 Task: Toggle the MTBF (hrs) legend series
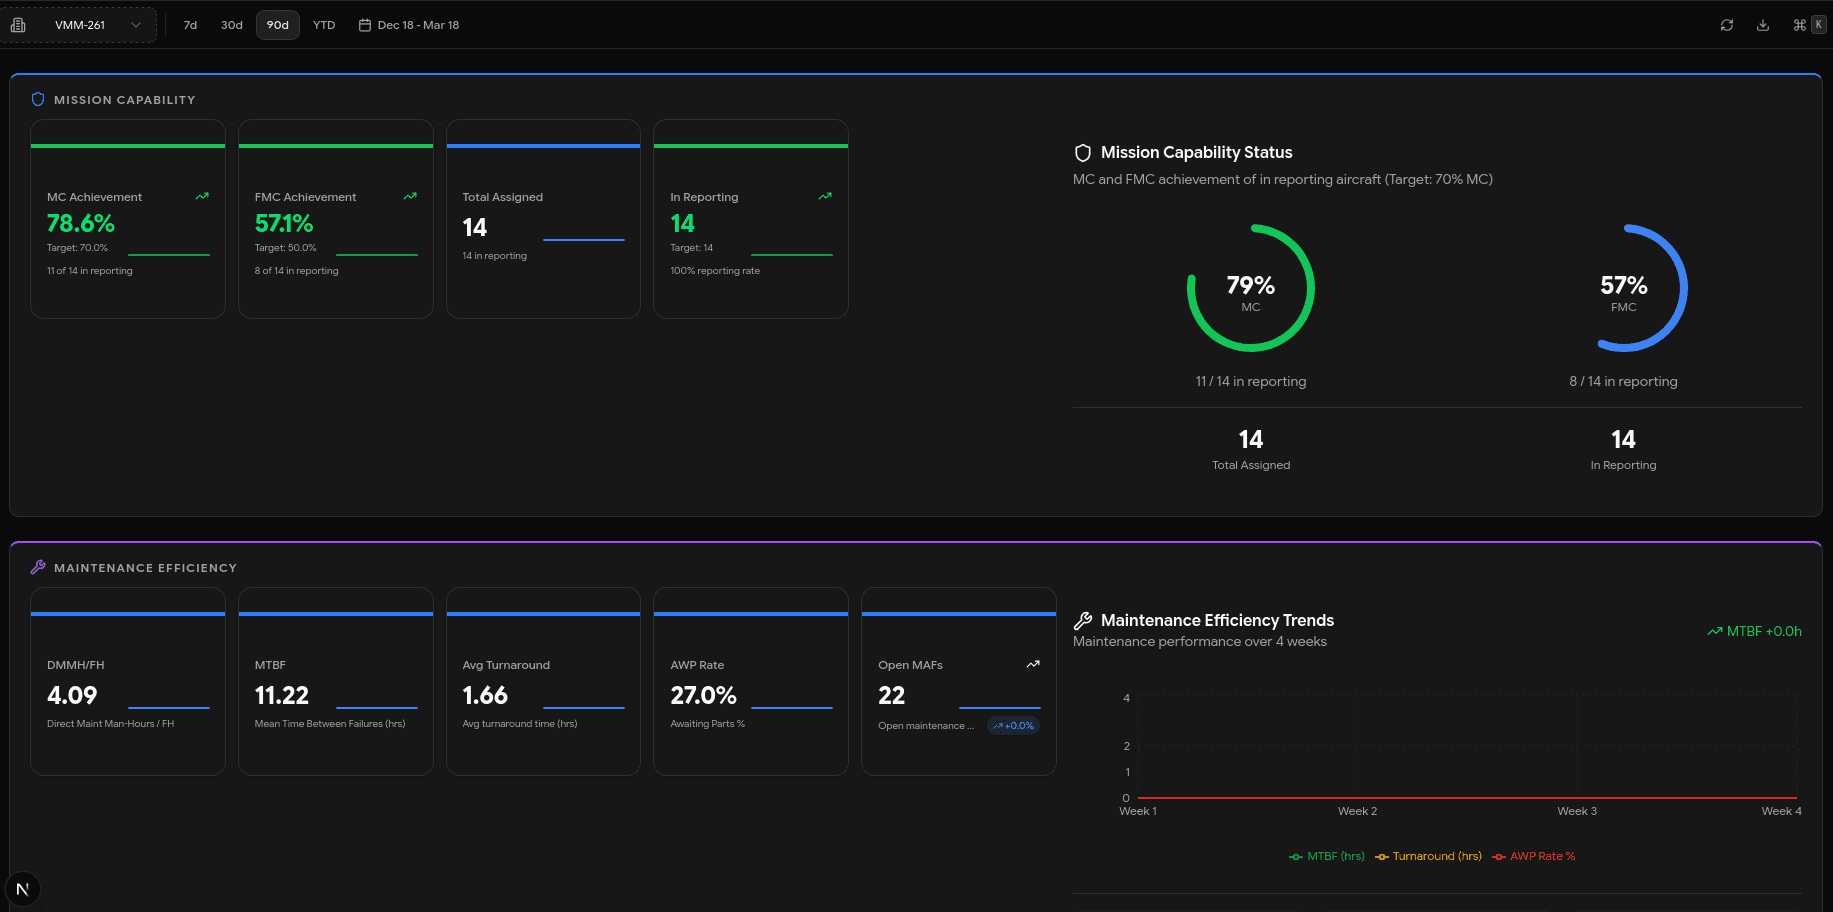(x=1327, y=856)
